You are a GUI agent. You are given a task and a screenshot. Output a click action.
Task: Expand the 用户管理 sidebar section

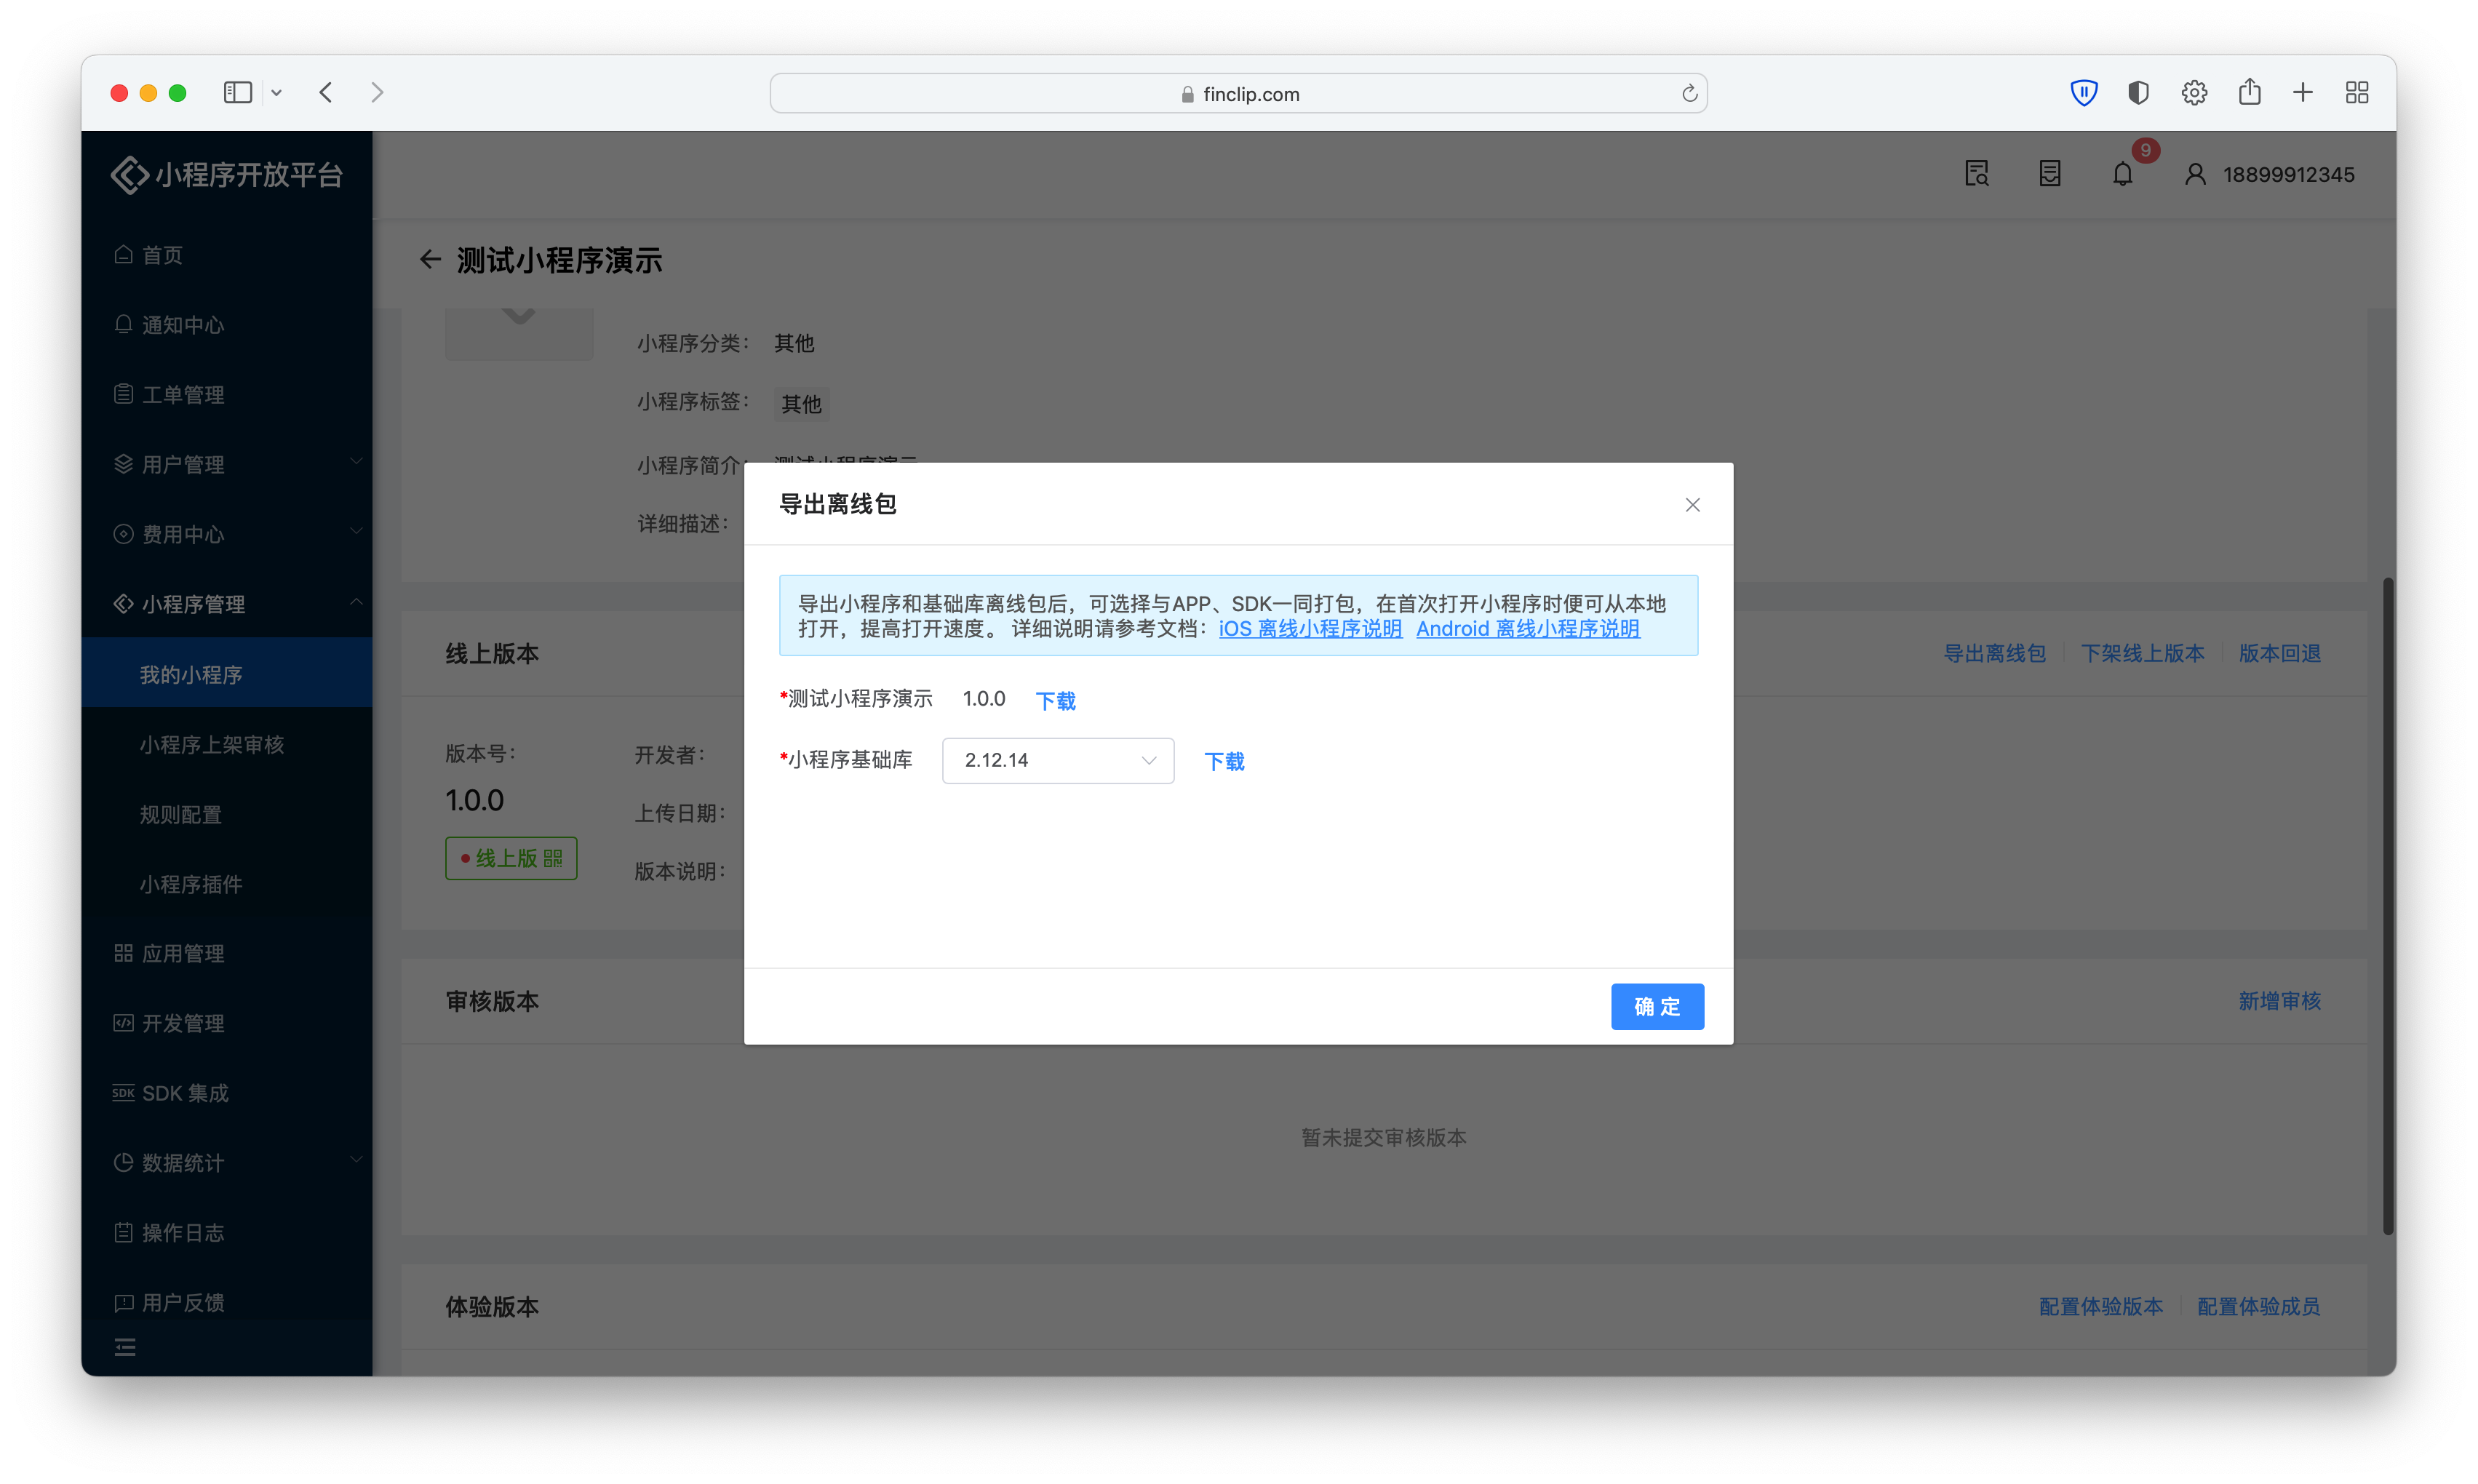point(227,465)
